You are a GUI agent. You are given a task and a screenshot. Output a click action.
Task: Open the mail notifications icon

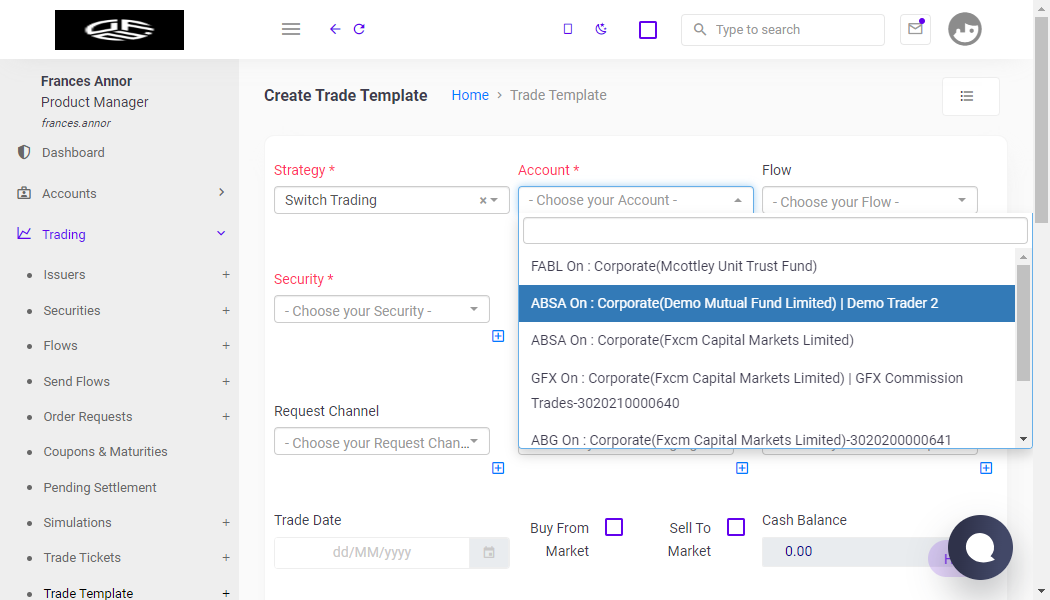point(915,29)
